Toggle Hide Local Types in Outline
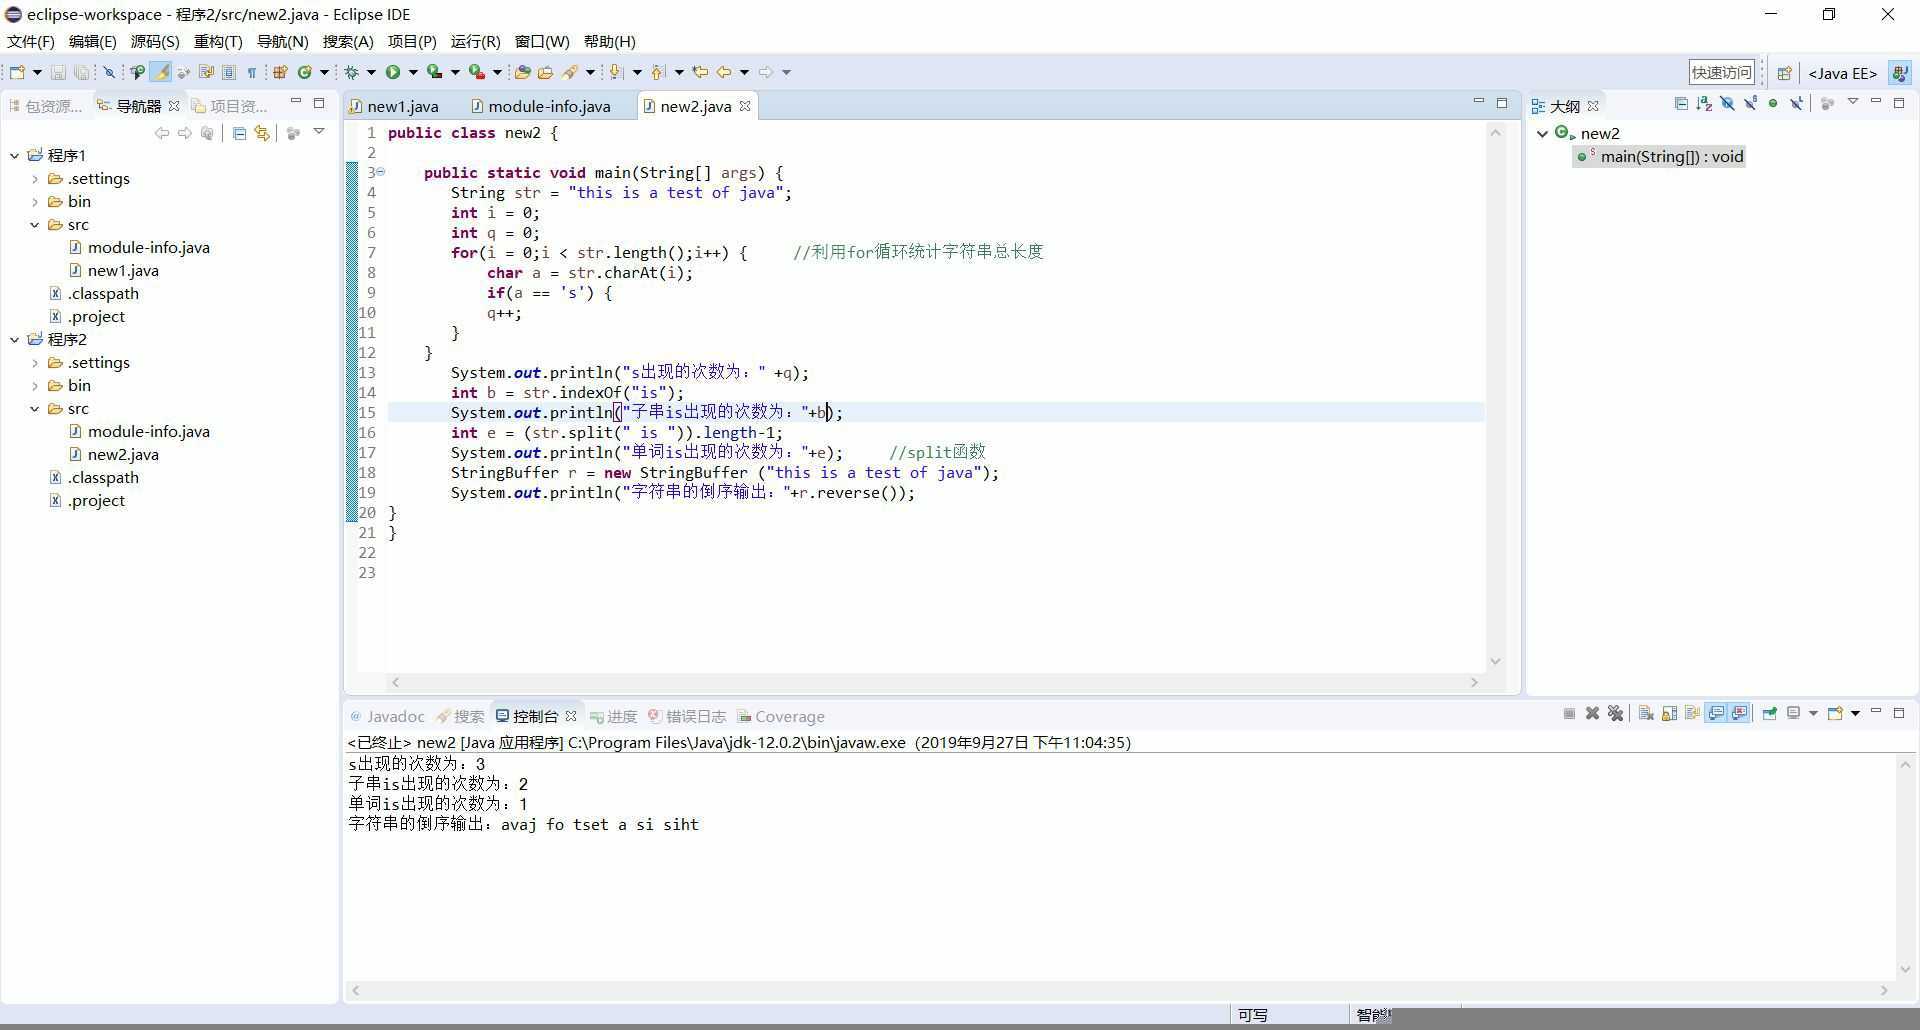1920x1030 pixels. [1797, 103]
